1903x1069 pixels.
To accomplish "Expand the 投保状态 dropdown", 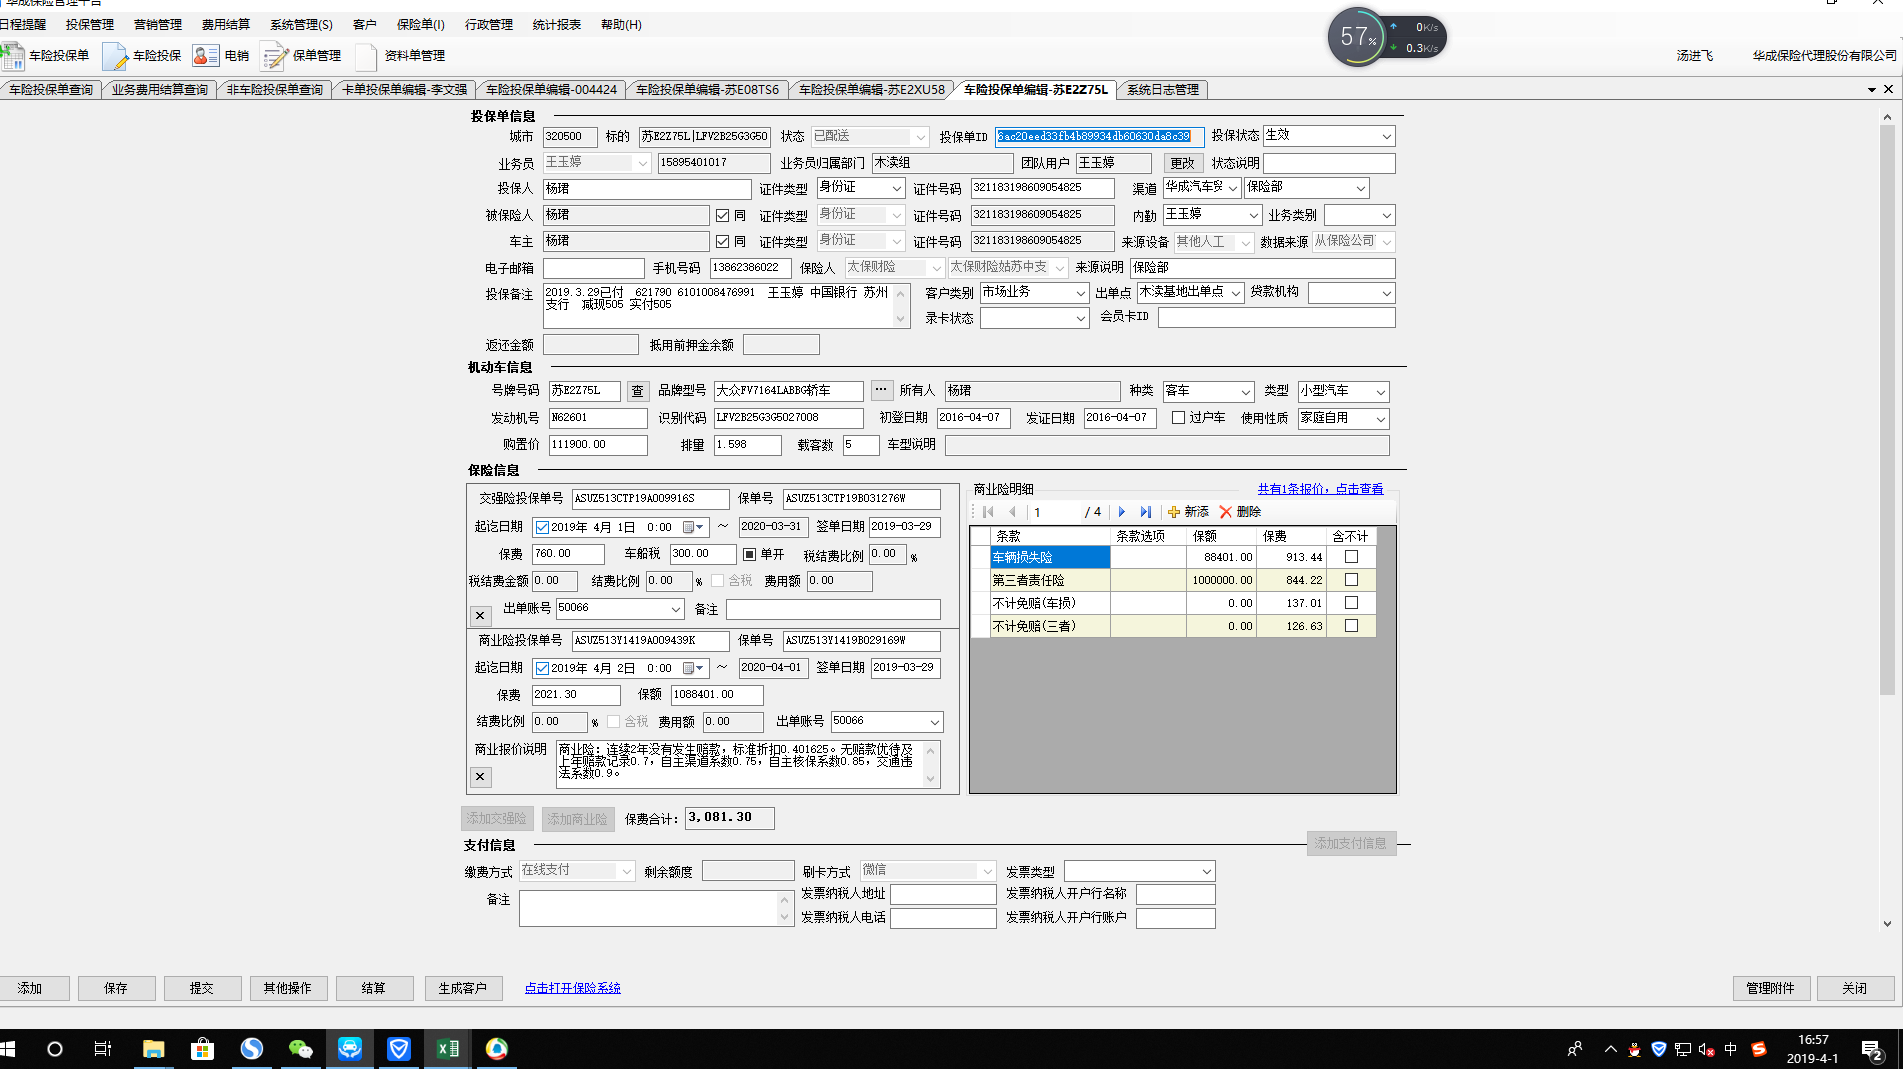I will pos(1386,136).
